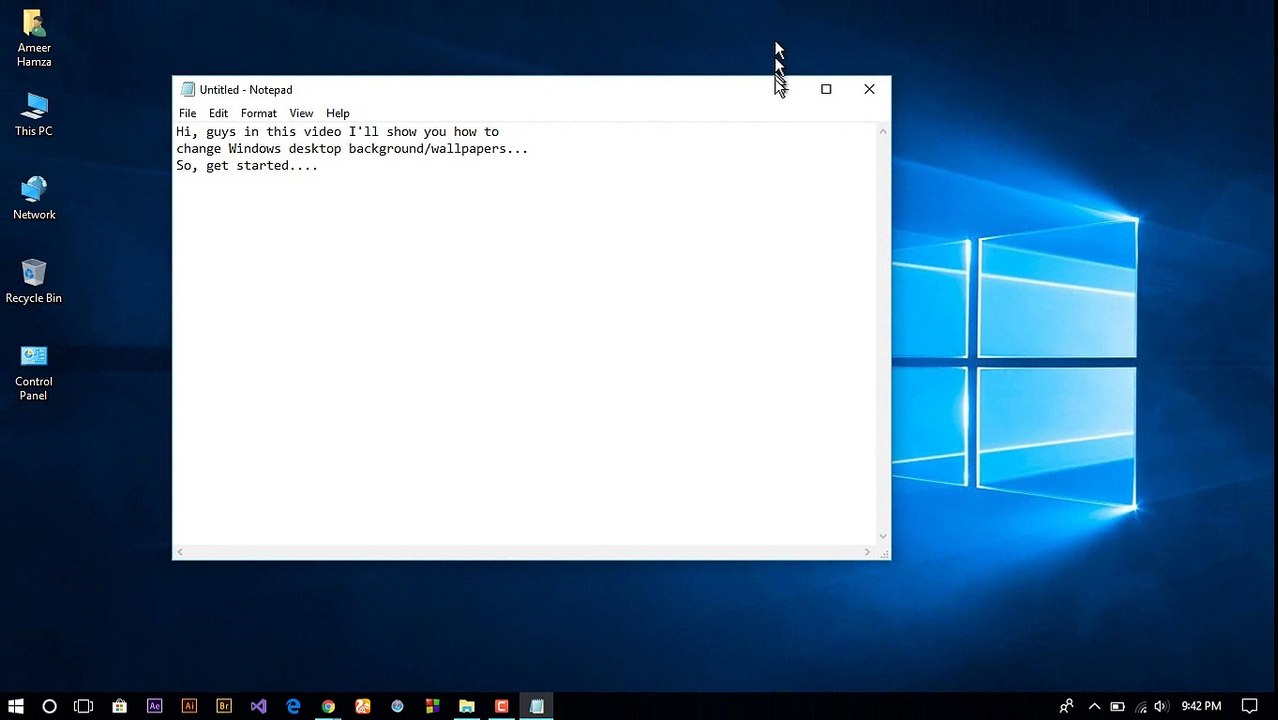Image resolution: width=1278 pixels, height=720 pixels.
Task: Launch Adobe Illustrator from taskbar
Action: 189,706
